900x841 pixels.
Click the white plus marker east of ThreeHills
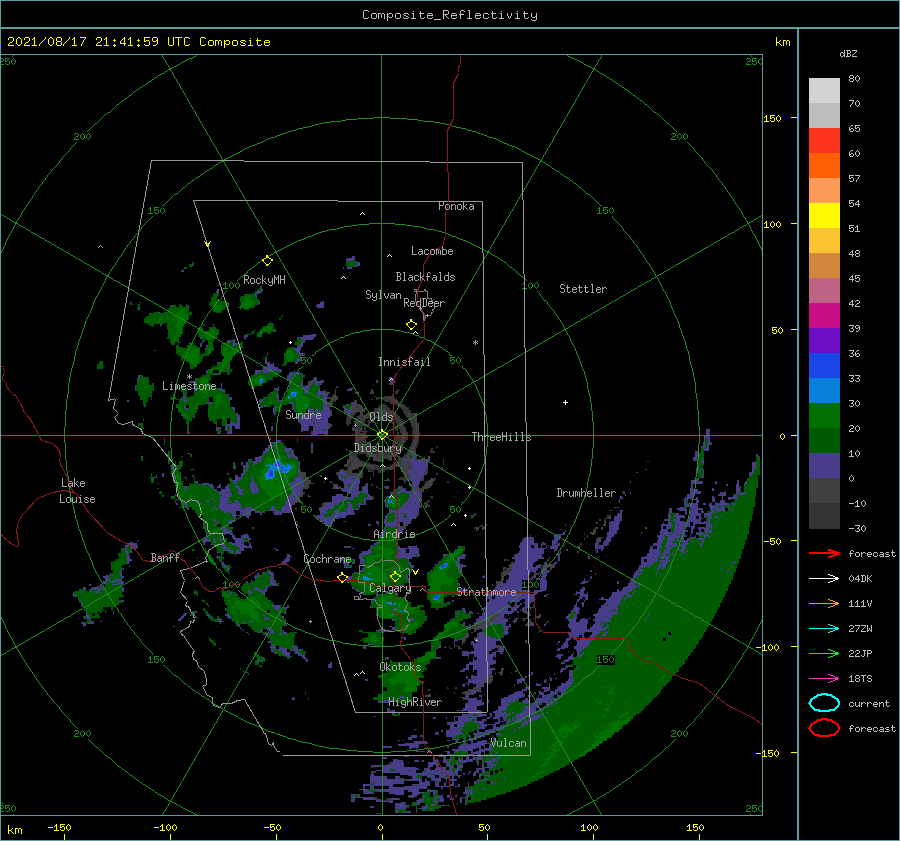(565, 402)
